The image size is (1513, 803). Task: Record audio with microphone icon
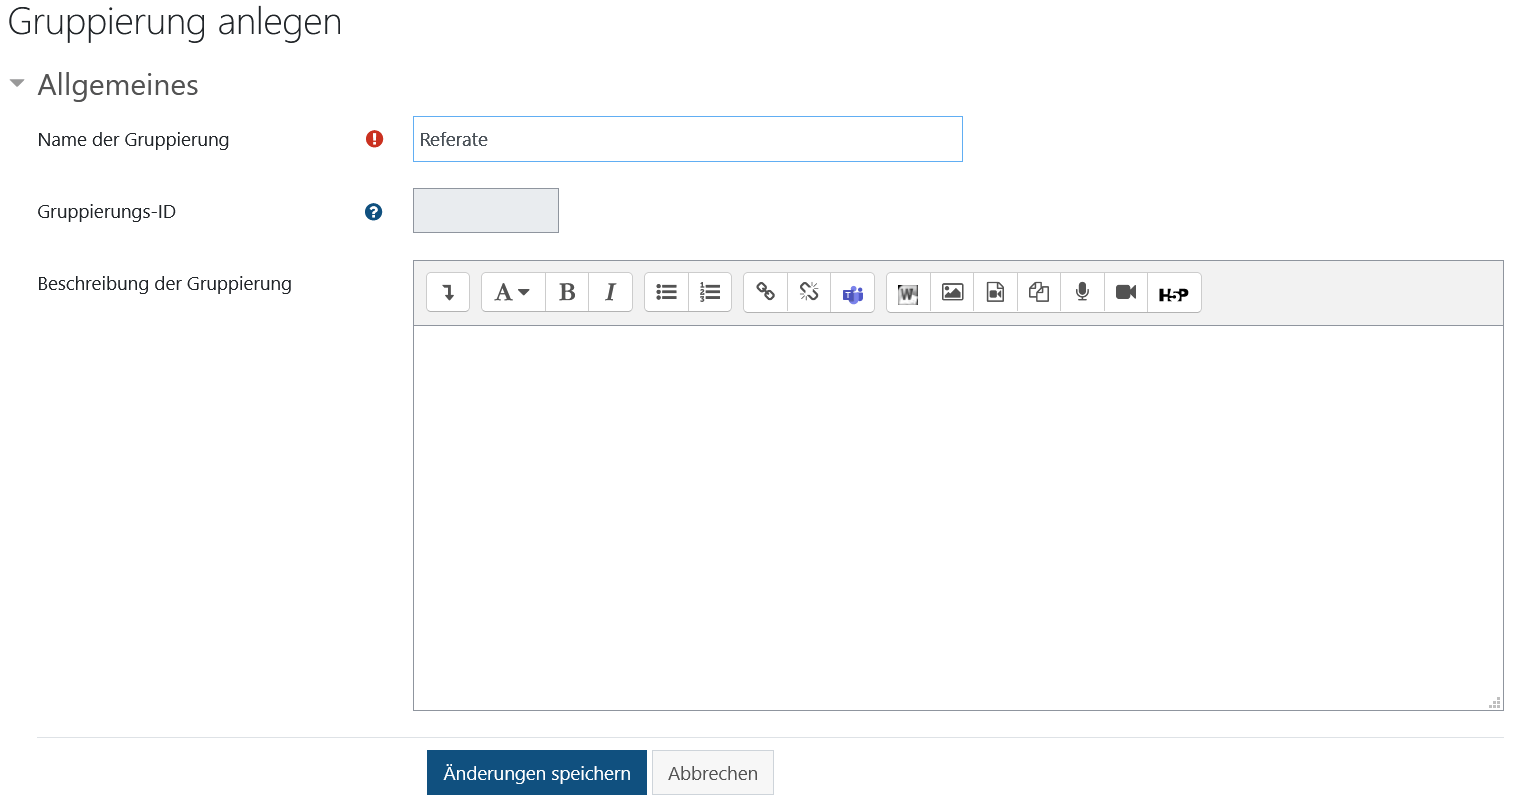tap(1082, 292)
